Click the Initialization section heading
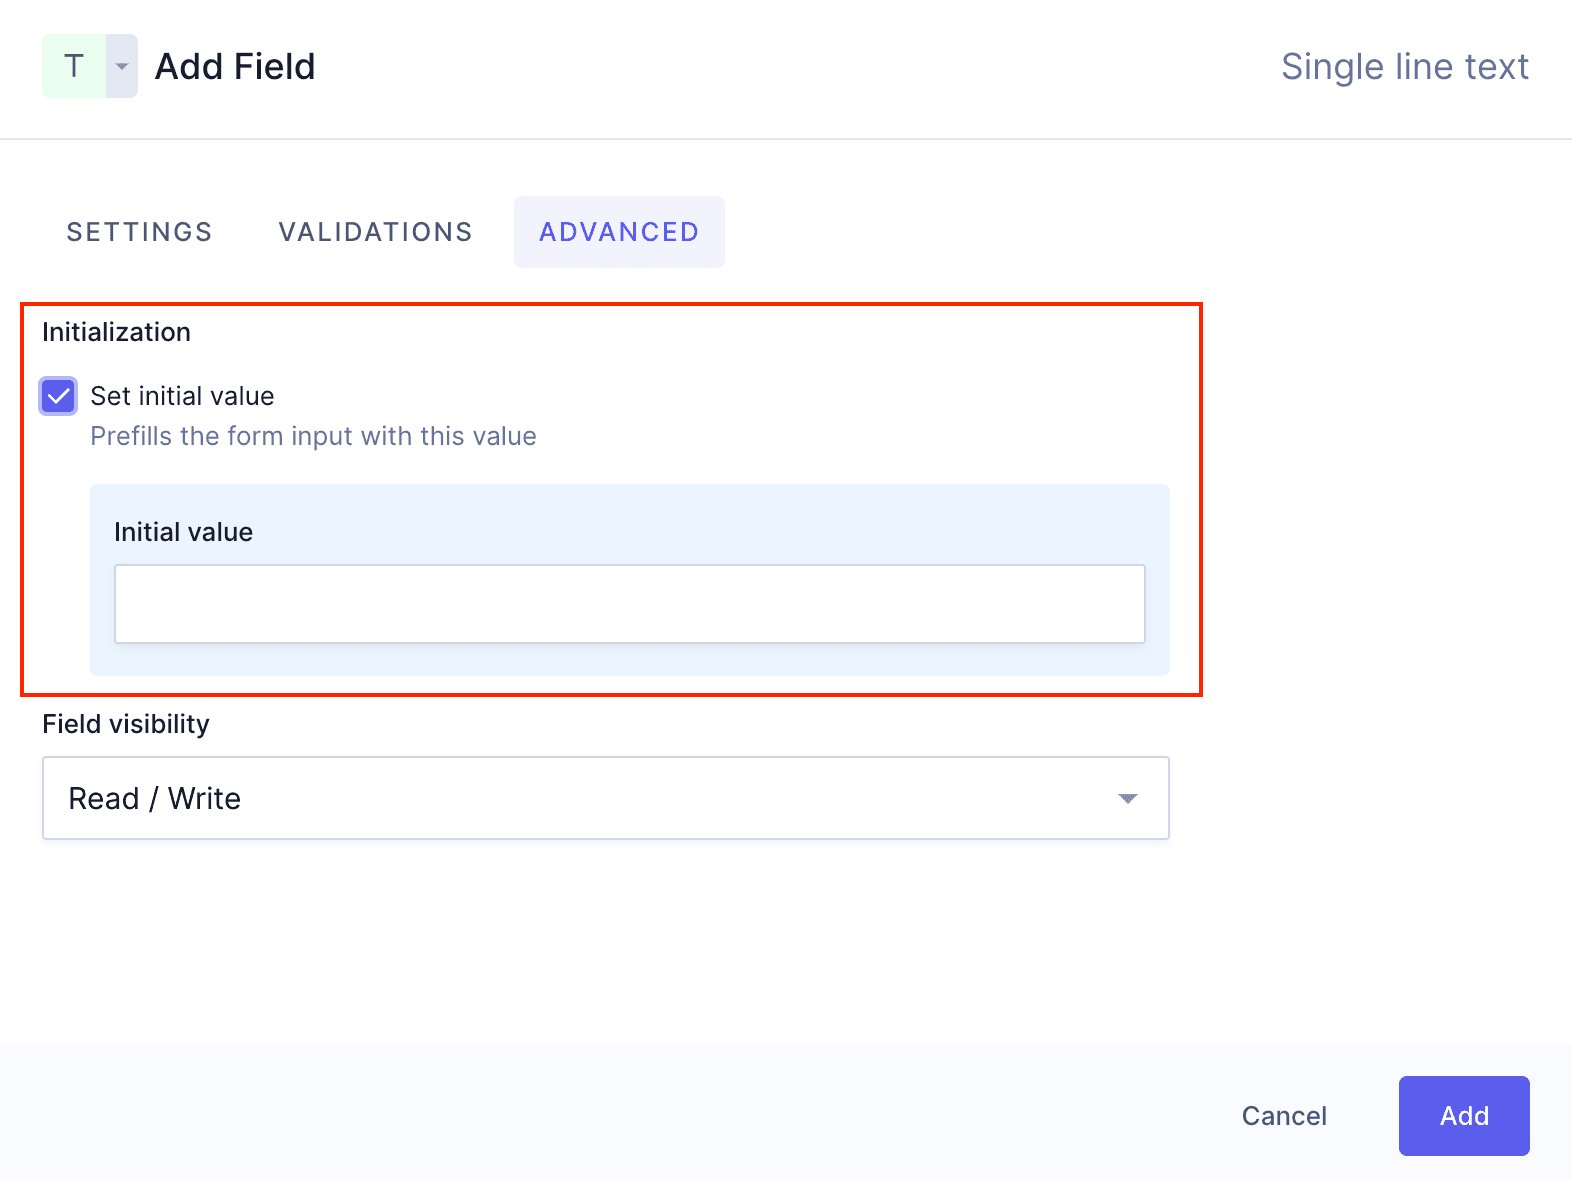Image resolution: width=1572 pixels, height=1180 pixels. tap(116, 331)
